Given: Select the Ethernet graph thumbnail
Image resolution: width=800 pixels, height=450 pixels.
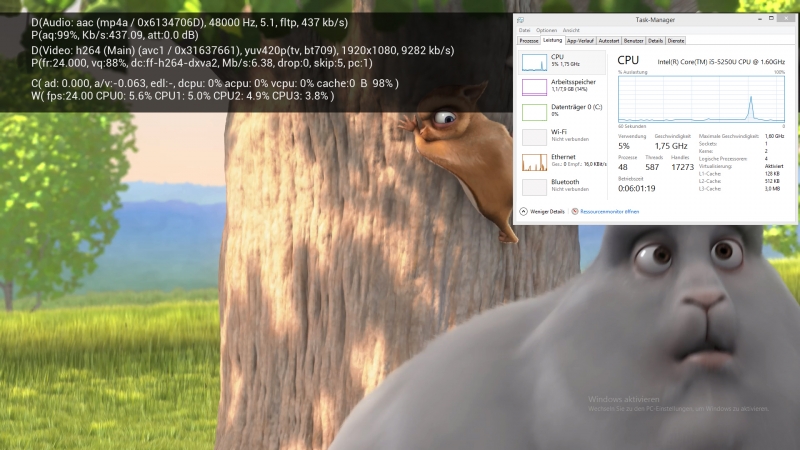Looking at the screenshot, I should tap(534, 162).
